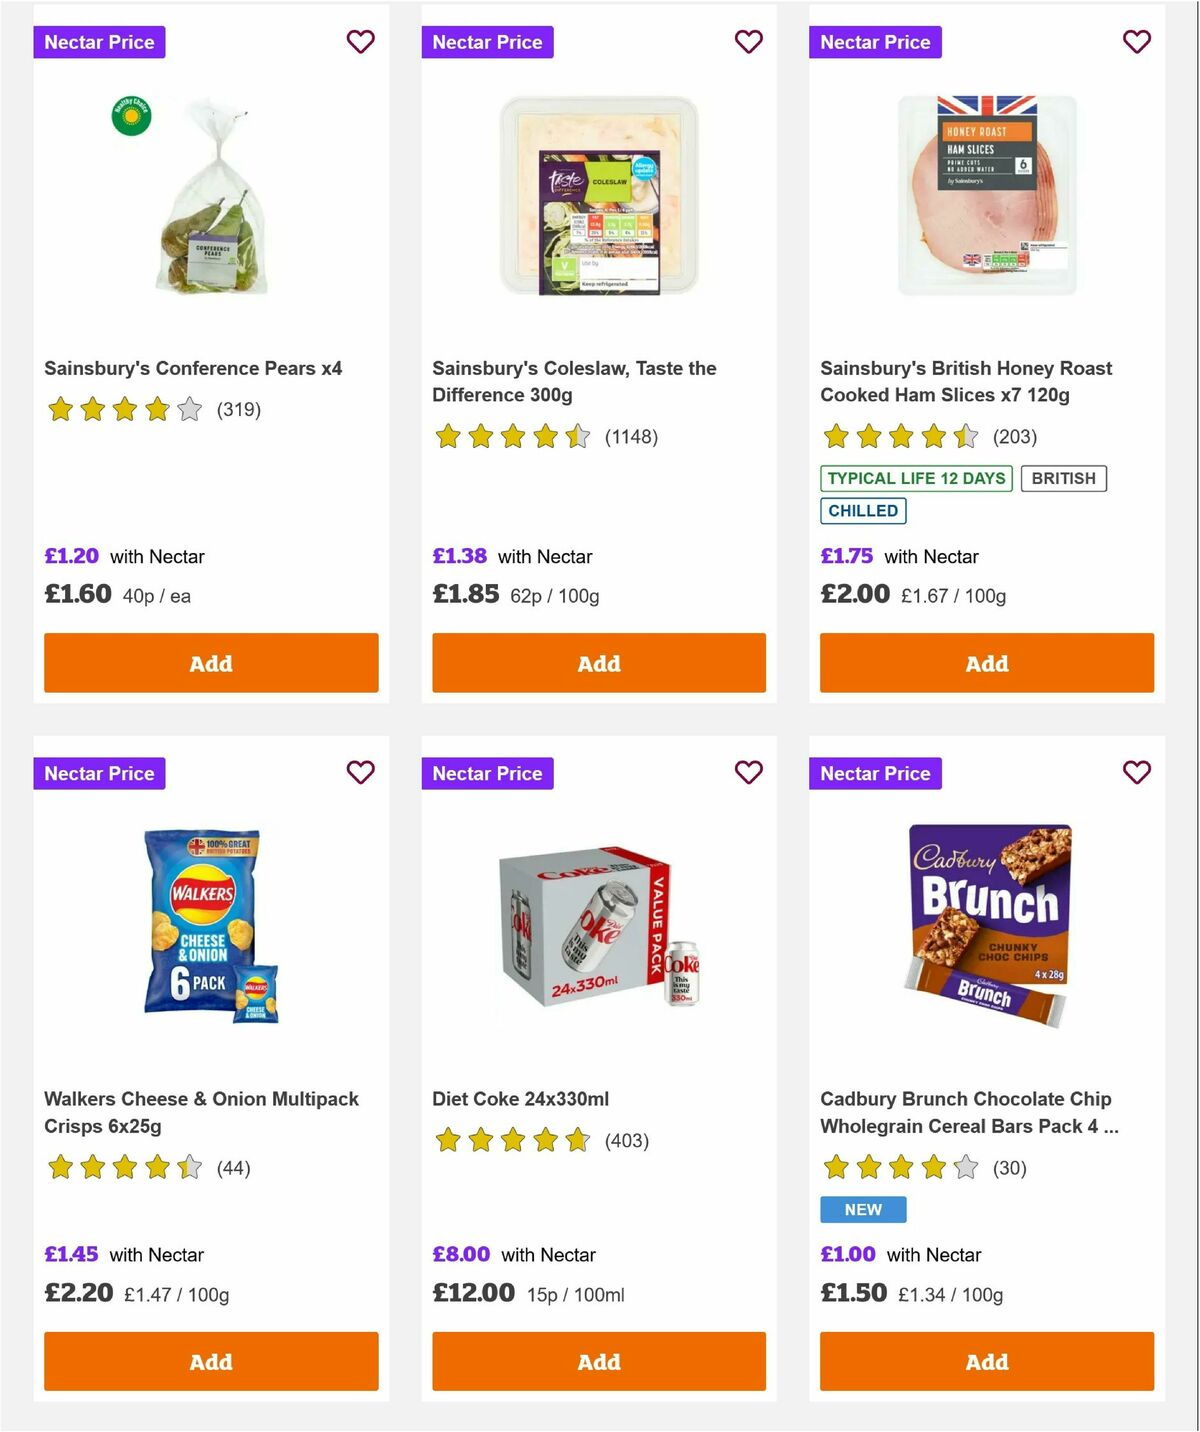Add Walkers Crisps to the basket
1200x1432 pixels.
pyautogui.click(x=211, y=1361)
